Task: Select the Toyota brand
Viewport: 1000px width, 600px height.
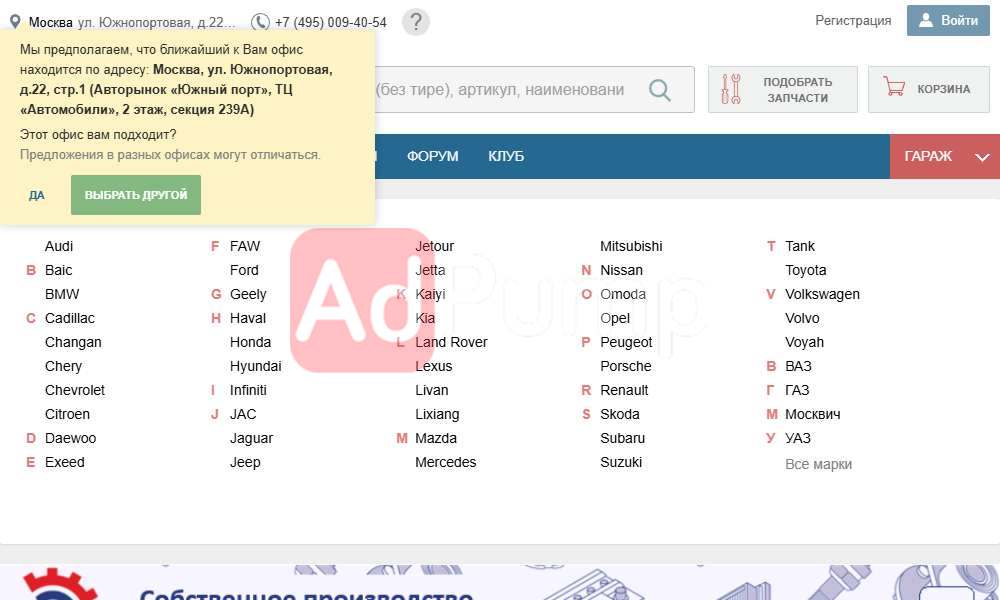Action: tap(805, 270)
